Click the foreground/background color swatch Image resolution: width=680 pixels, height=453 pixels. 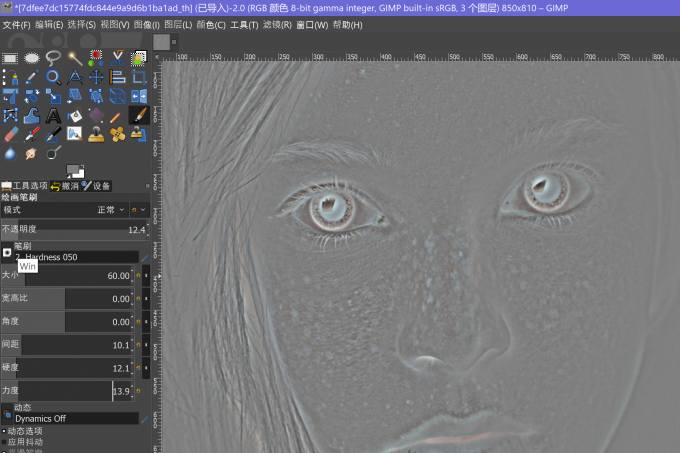point(75,171)
